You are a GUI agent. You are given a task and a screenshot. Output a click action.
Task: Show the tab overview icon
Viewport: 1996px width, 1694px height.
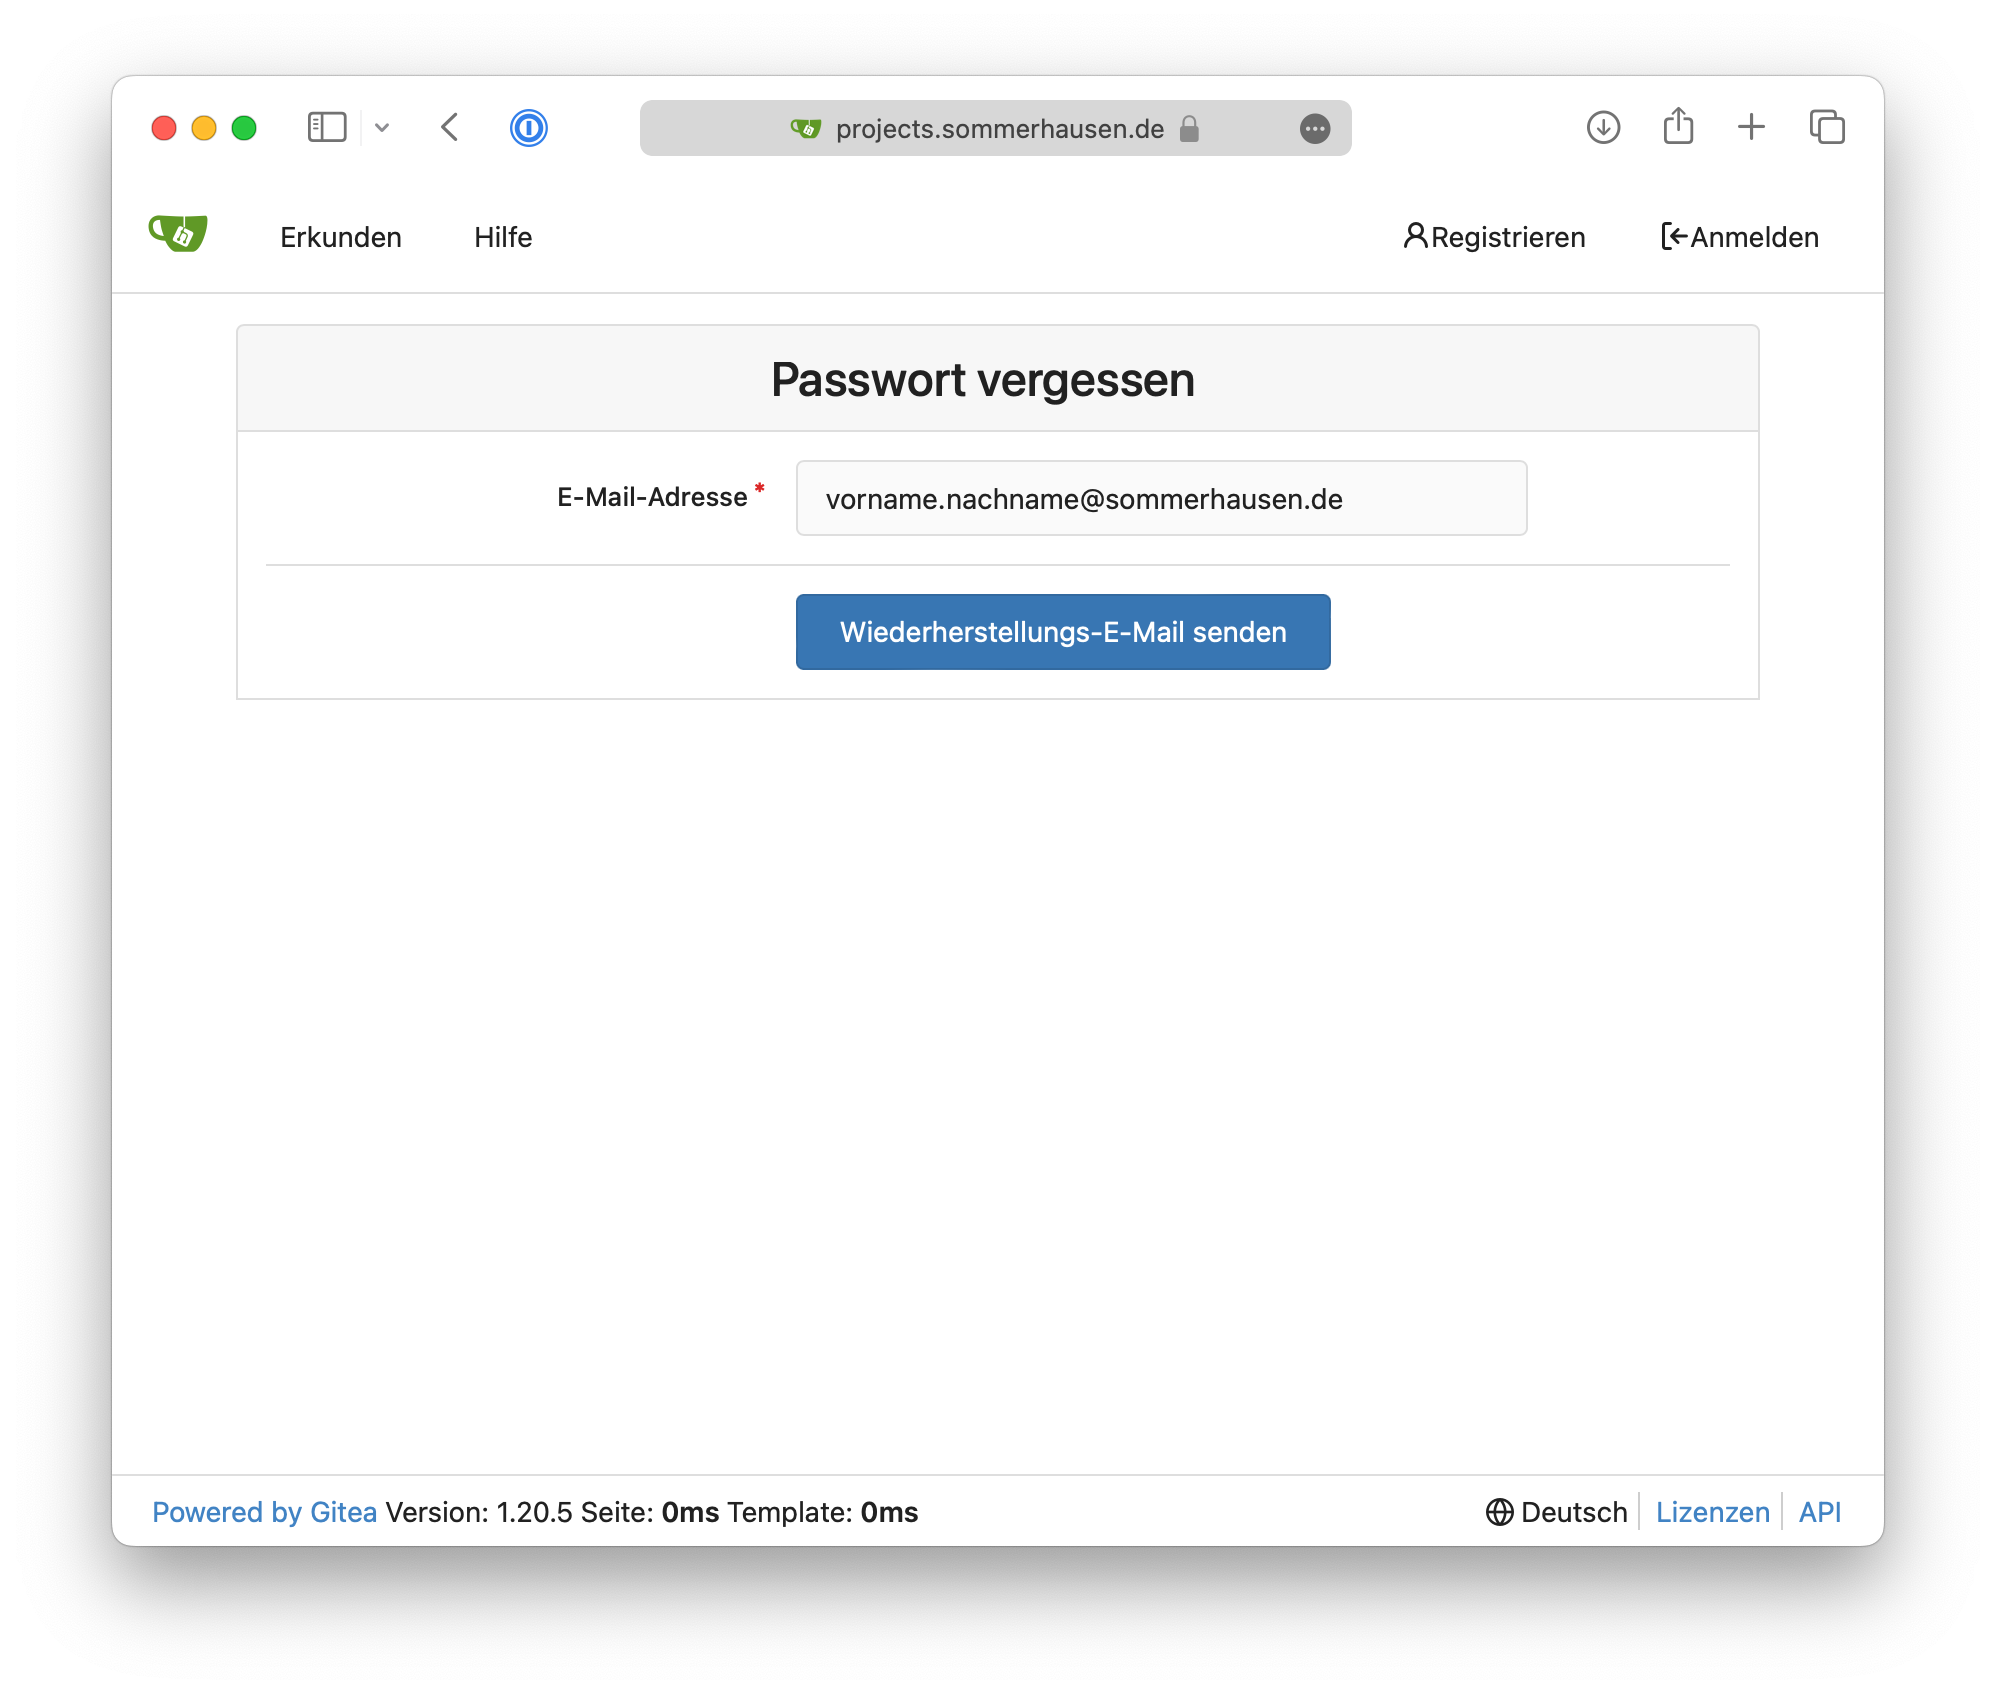point(1829,127)
